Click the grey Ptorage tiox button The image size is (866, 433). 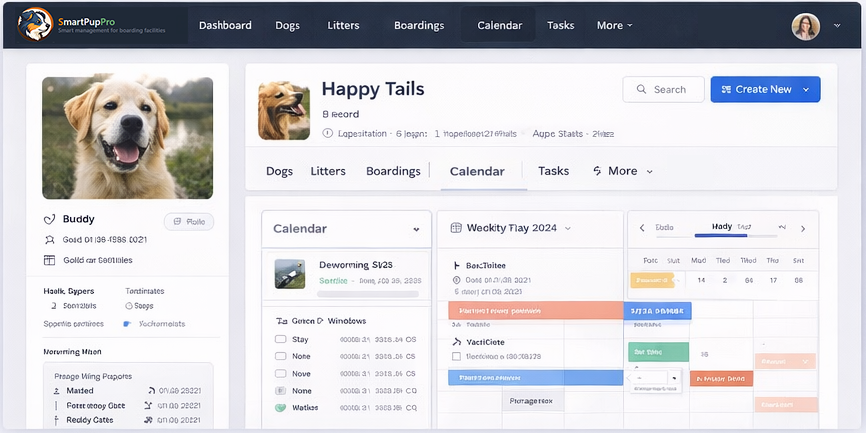531,401
